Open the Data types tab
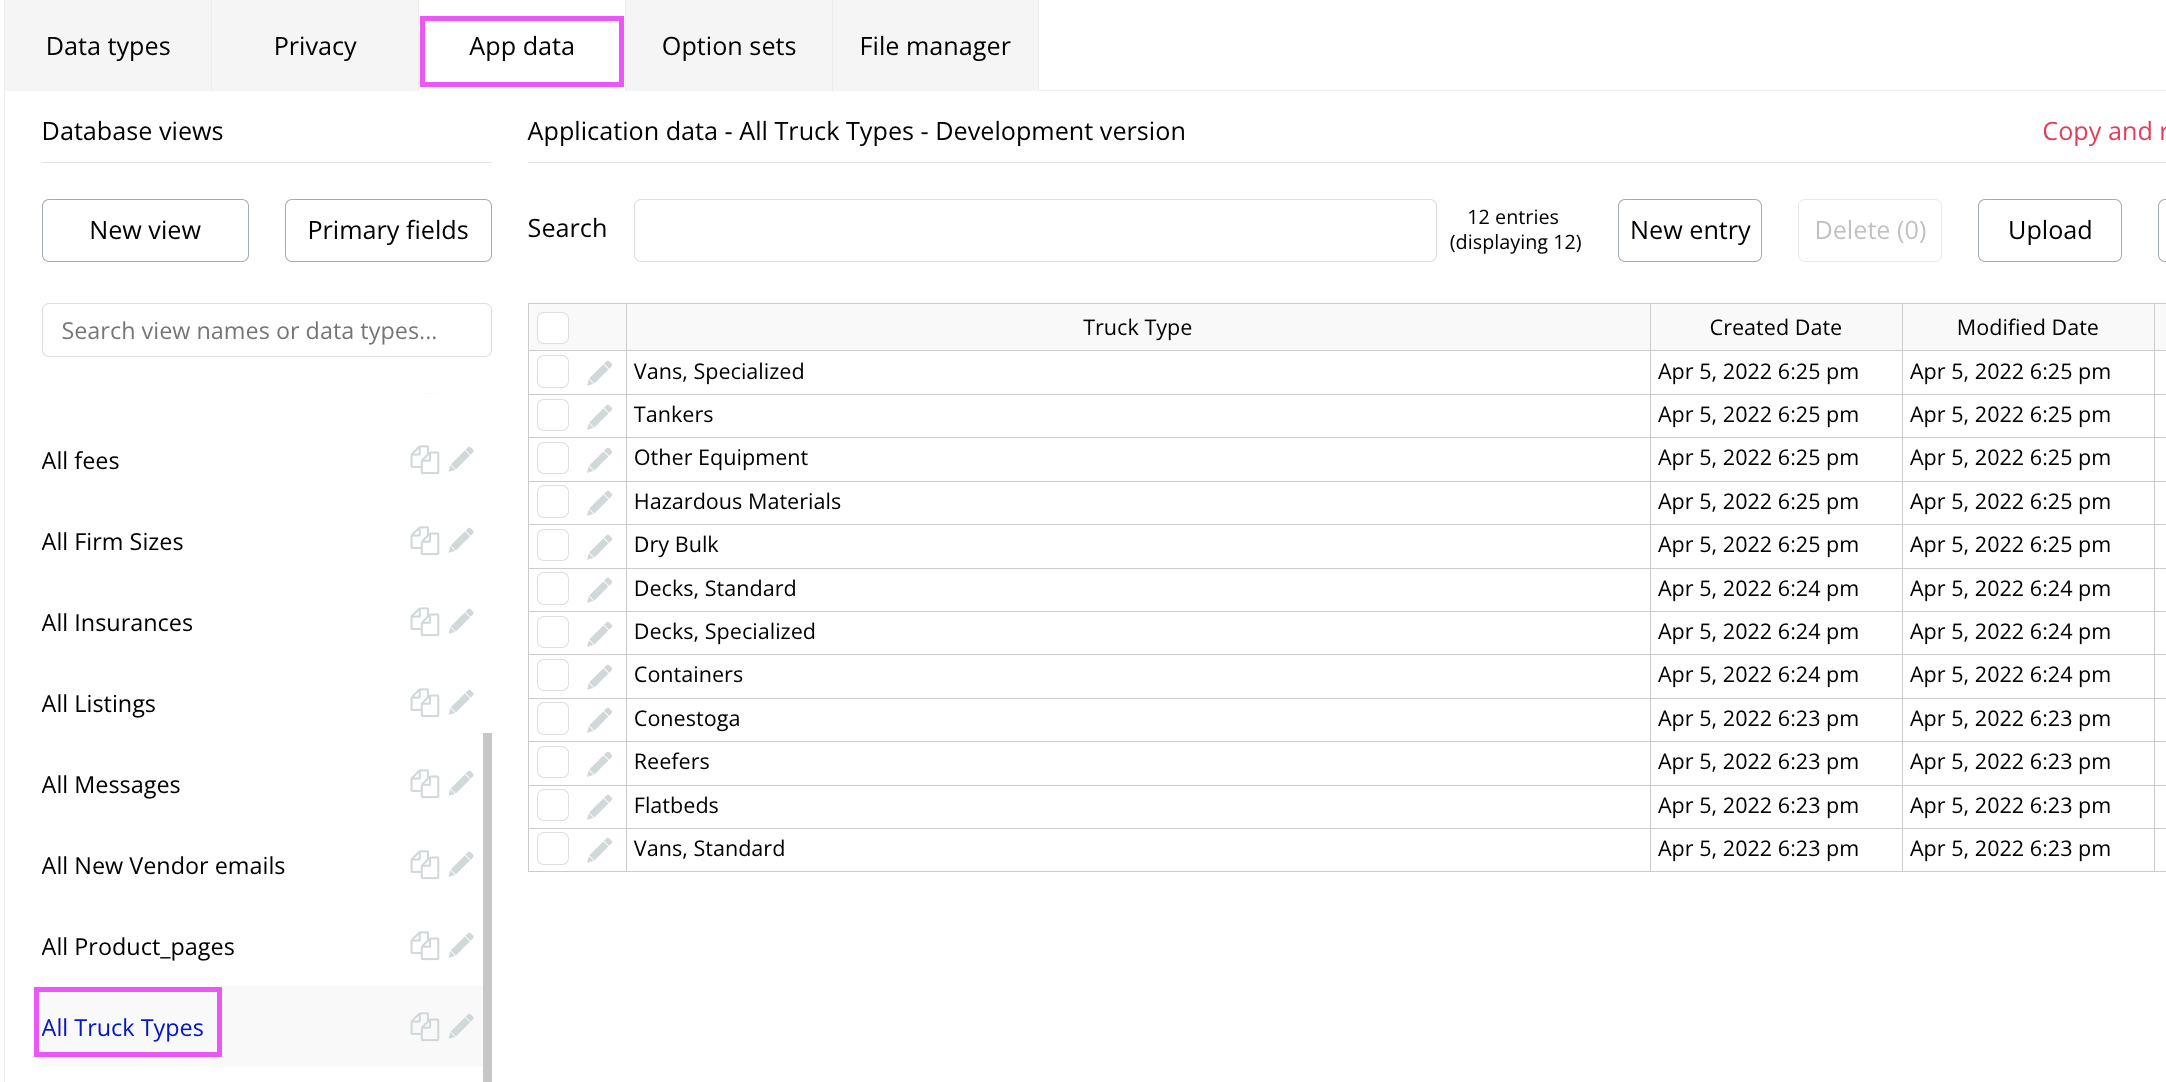 coord(108,46)
